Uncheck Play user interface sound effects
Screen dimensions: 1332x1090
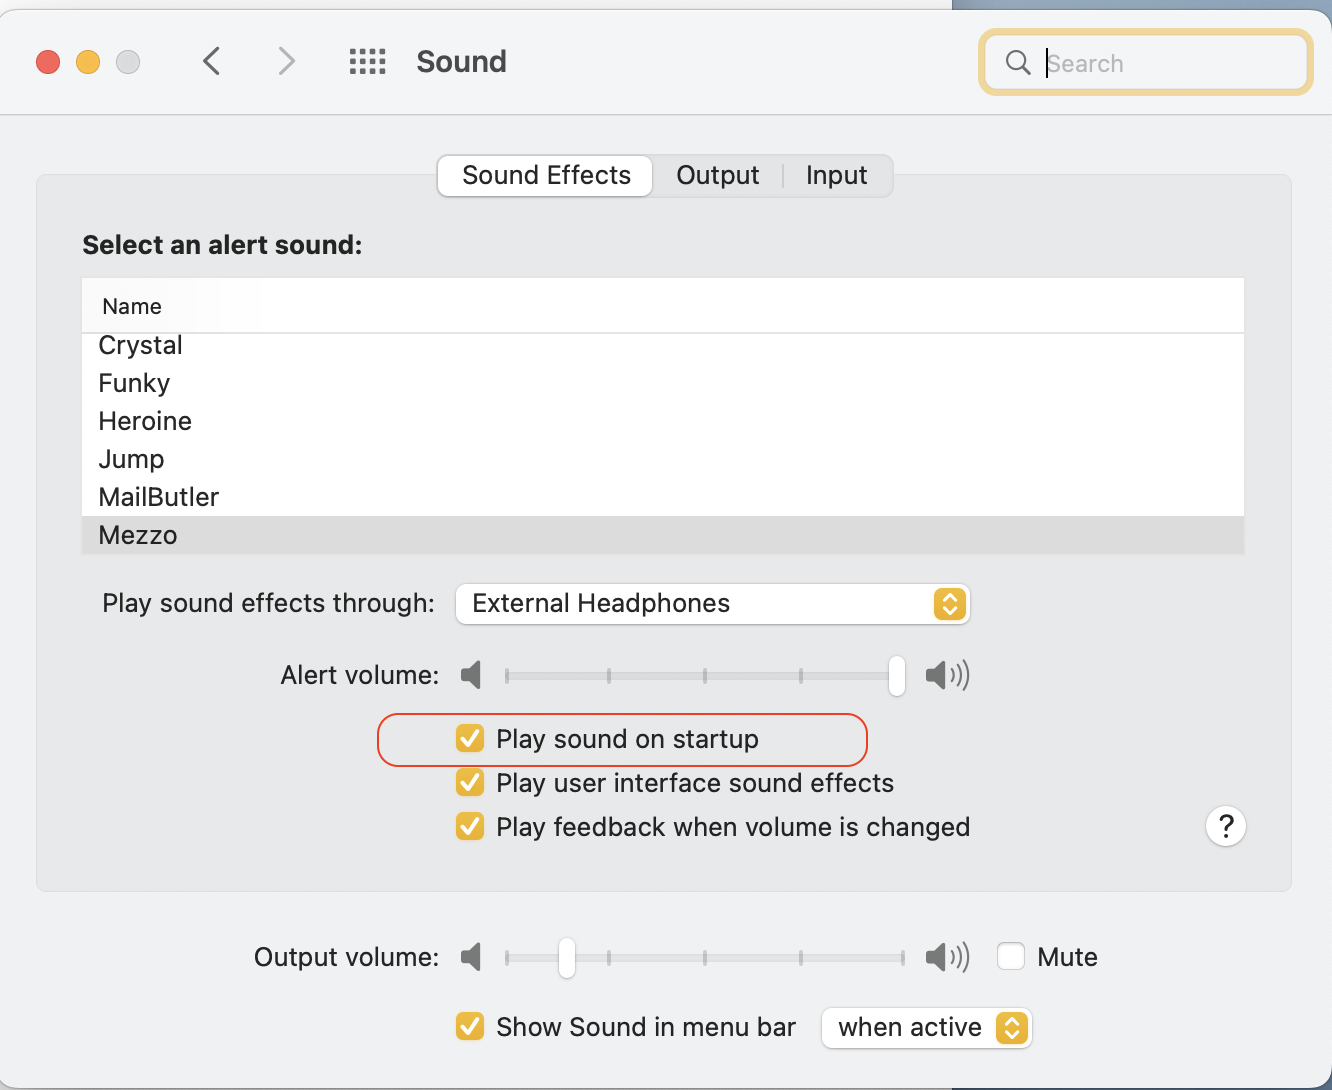tap(470, 783)
